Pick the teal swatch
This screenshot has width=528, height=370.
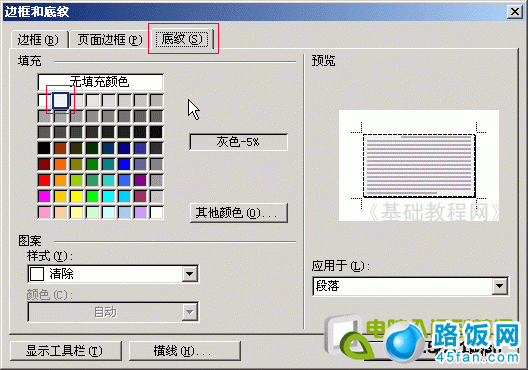coord(108,164)
